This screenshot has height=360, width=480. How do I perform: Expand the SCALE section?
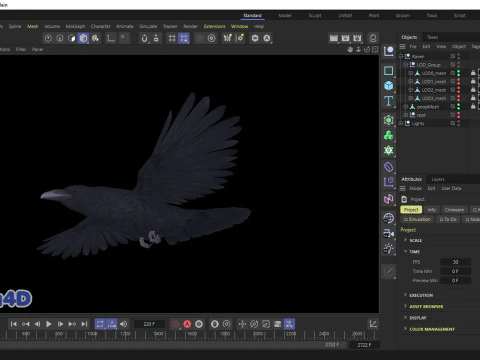pos(405,240)
